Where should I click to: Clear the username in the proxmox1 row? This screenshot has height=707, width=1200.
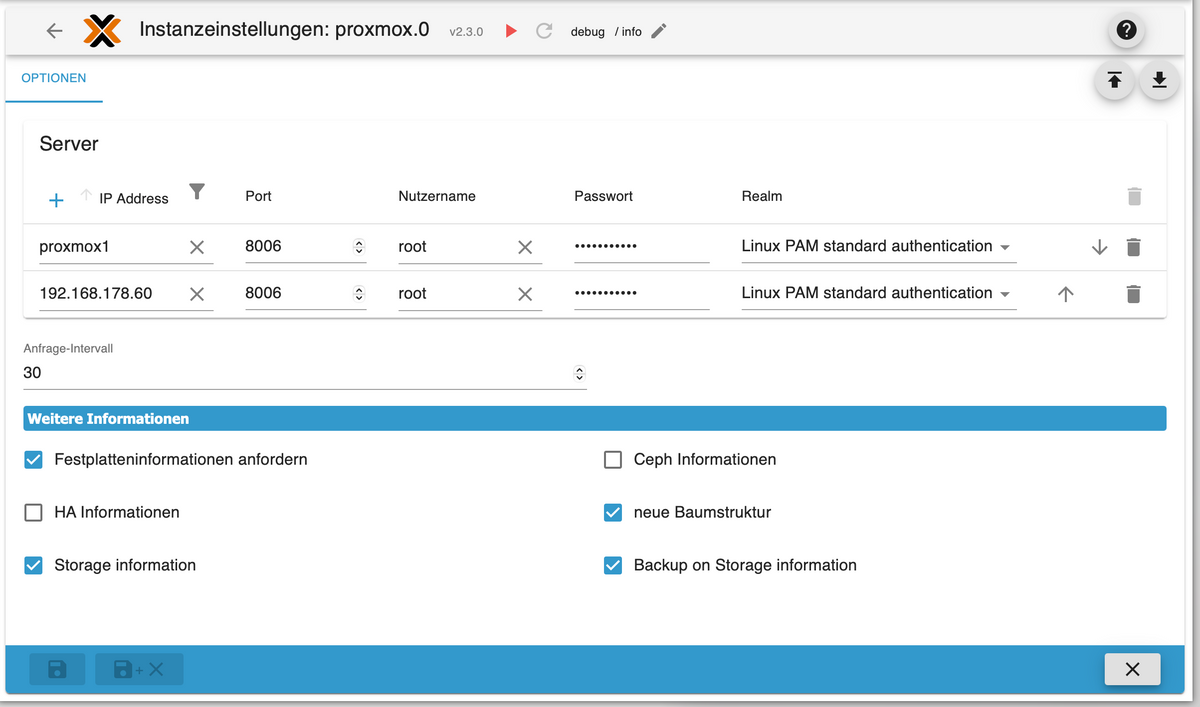(x=525, y=248)
